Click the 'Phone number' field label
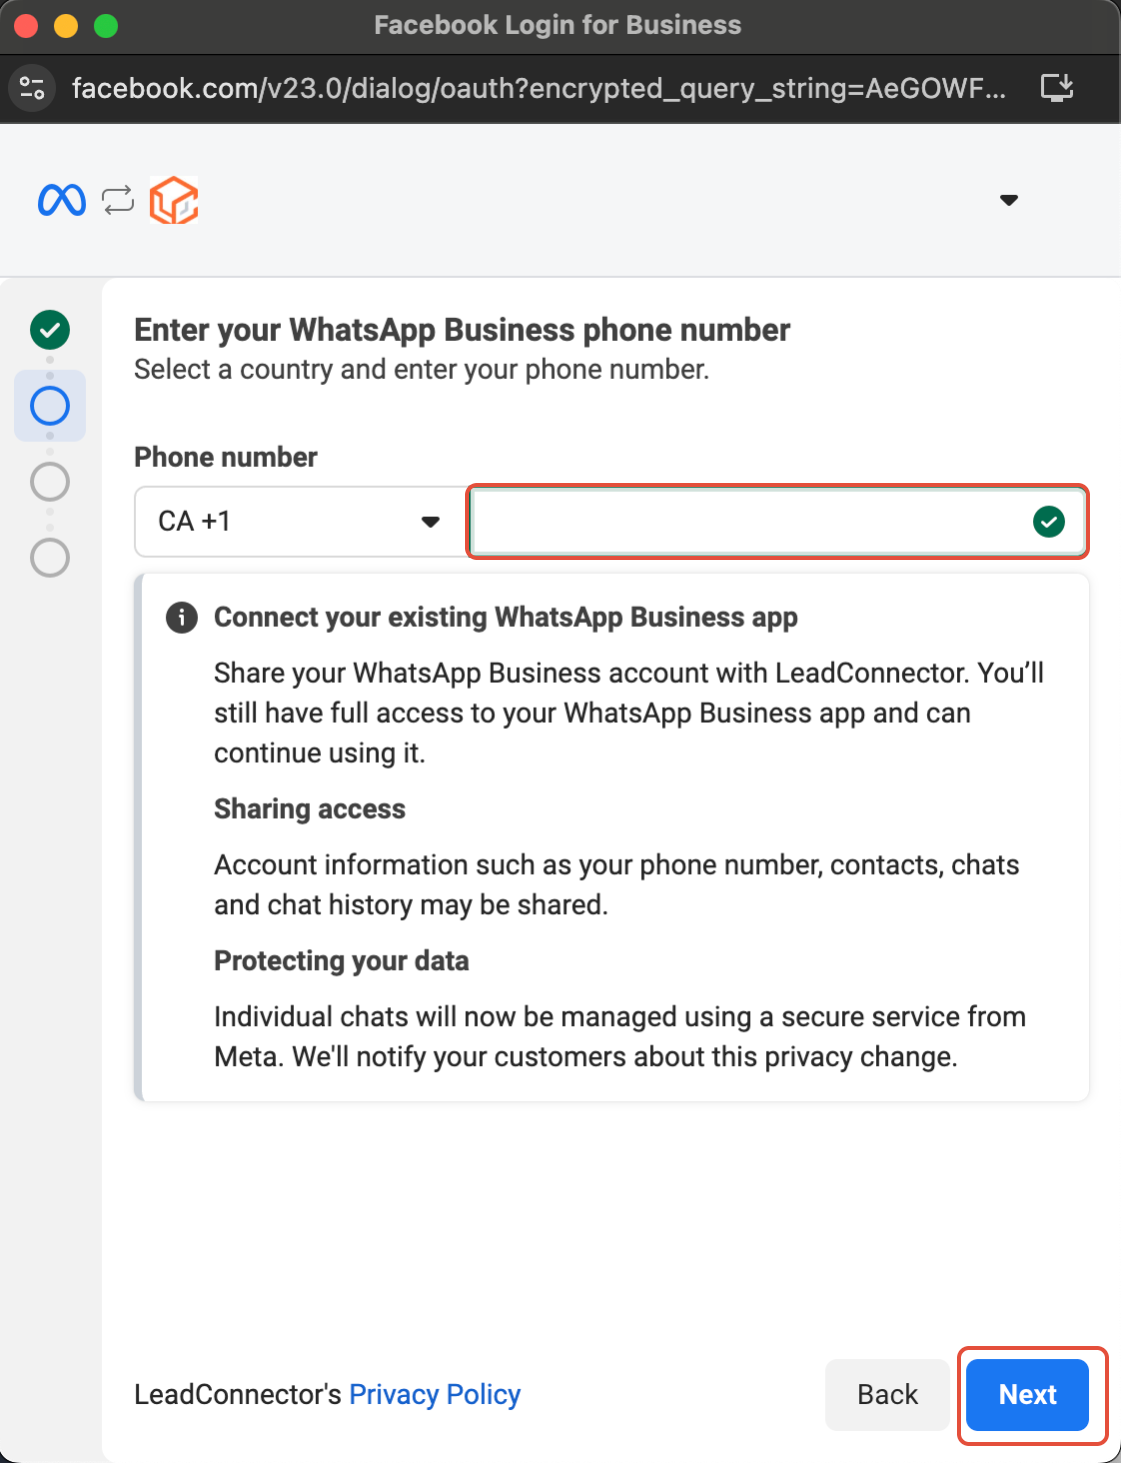This screenshot has height=1463, width=1121. point(226,457)
